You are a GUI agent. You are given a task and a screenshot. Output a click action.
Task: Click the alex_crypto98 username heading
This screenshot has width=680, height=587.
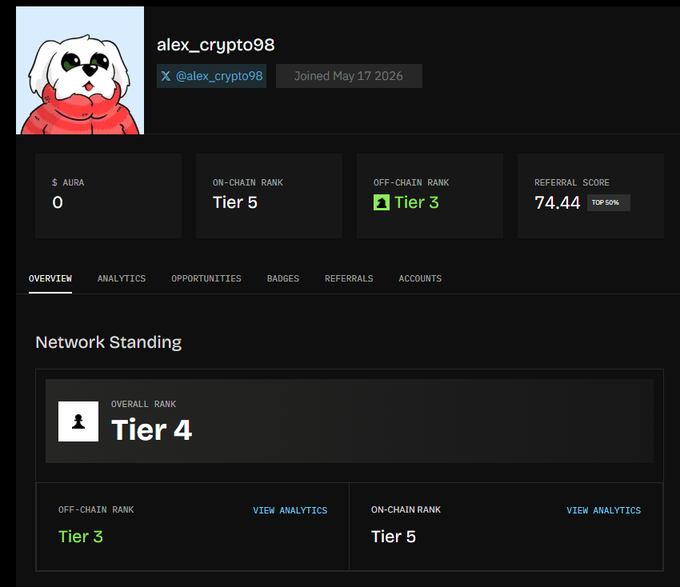pos(216,45)
